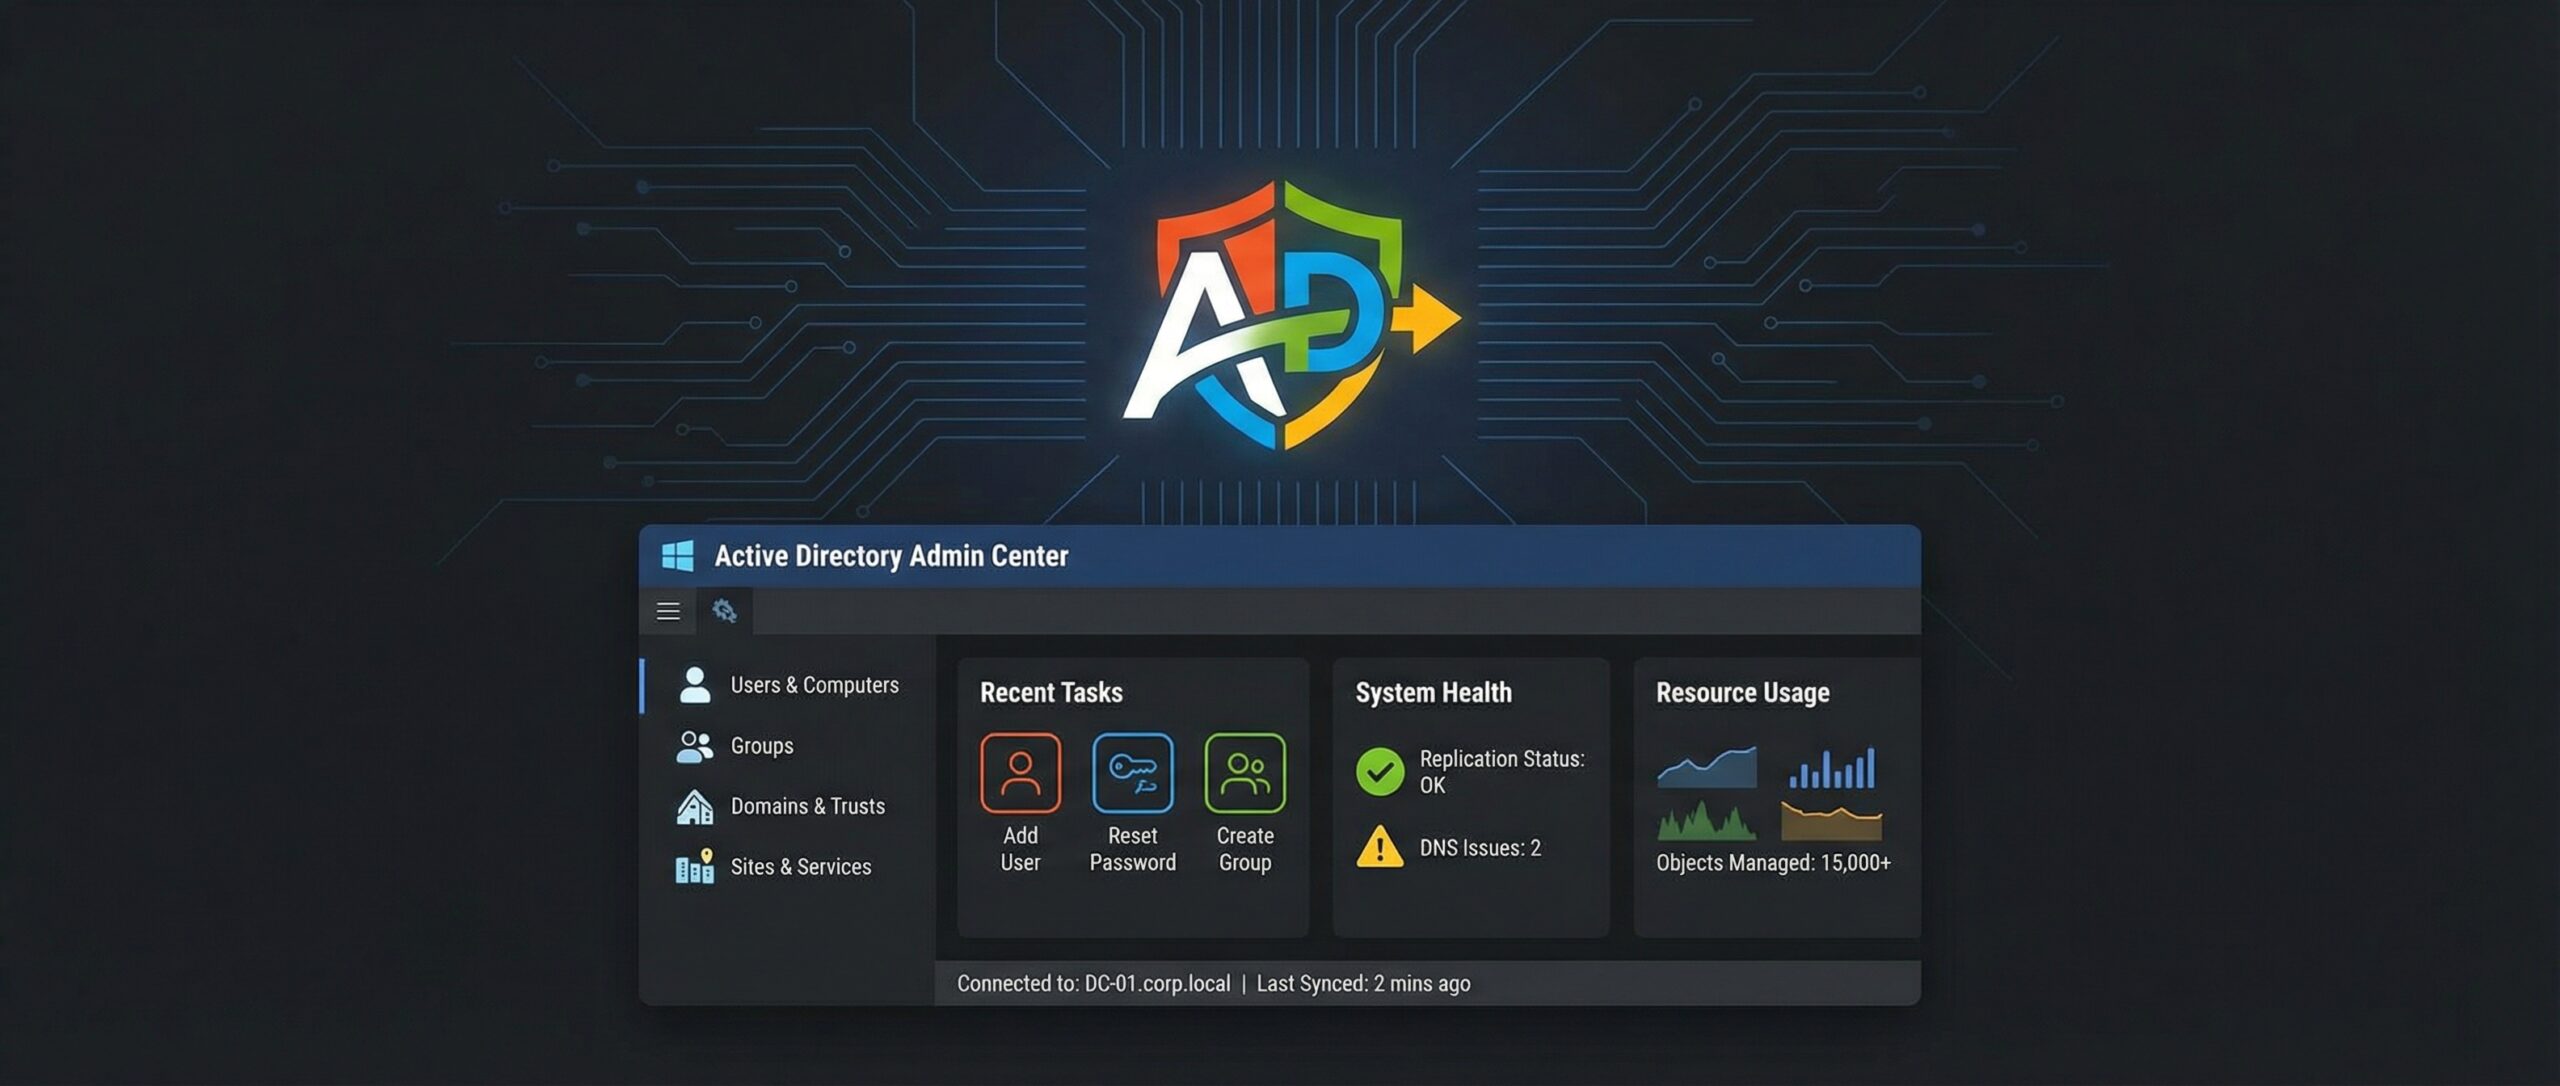Open the Domains & Trusts section
Screen dimensions: 2560x1086
pyautogui.click(x=808, y=806)
